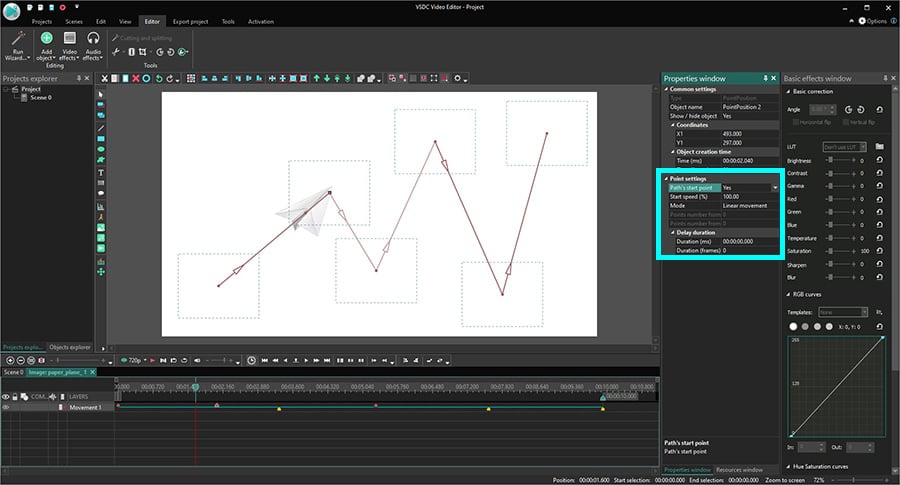This screenshot has width=900, height=485.
Task: Select the Scene 0 tree item
Action: point(41,98)
